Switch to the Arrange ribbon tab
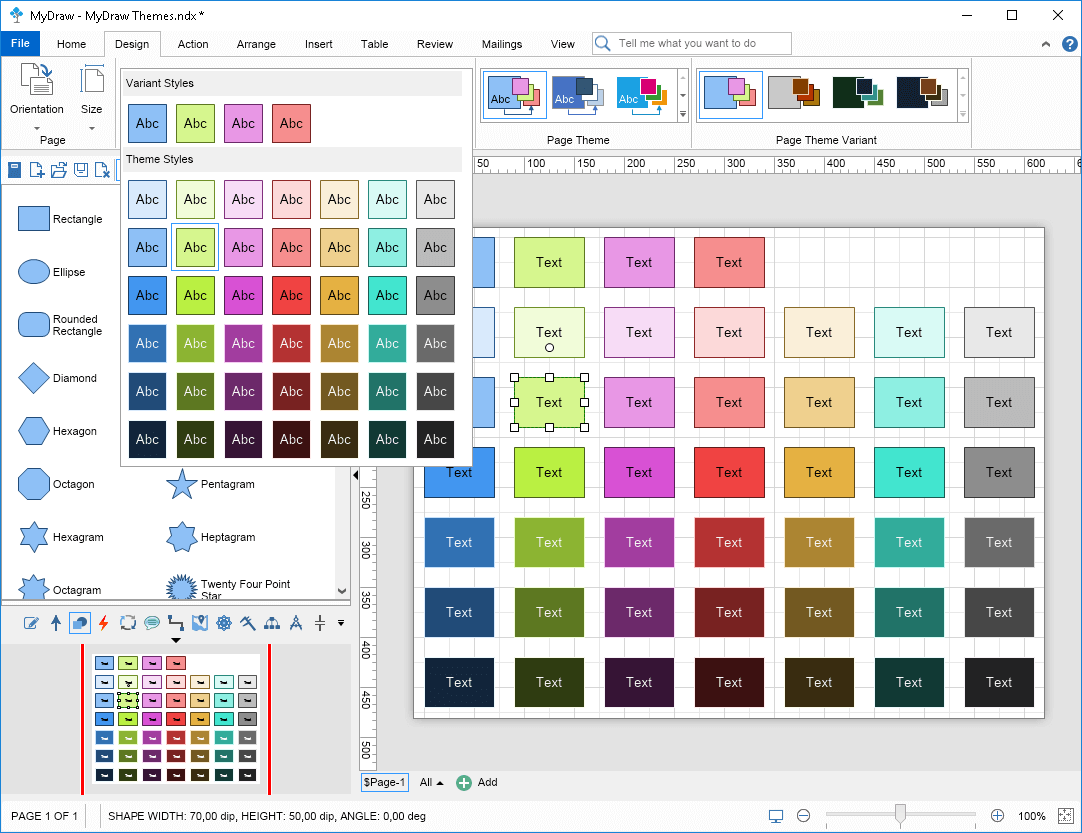 [x=256, y=44]
